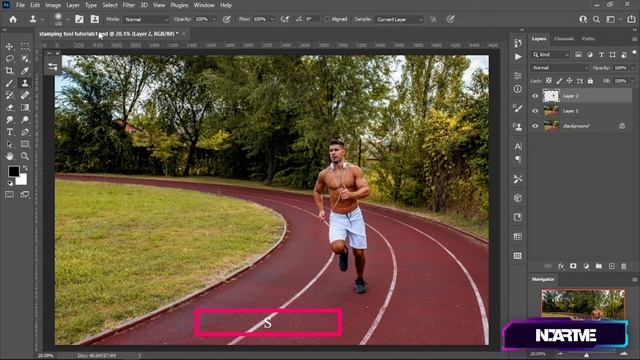Open the Filter menu
The image size is (640, 360).
coord(129,5)
